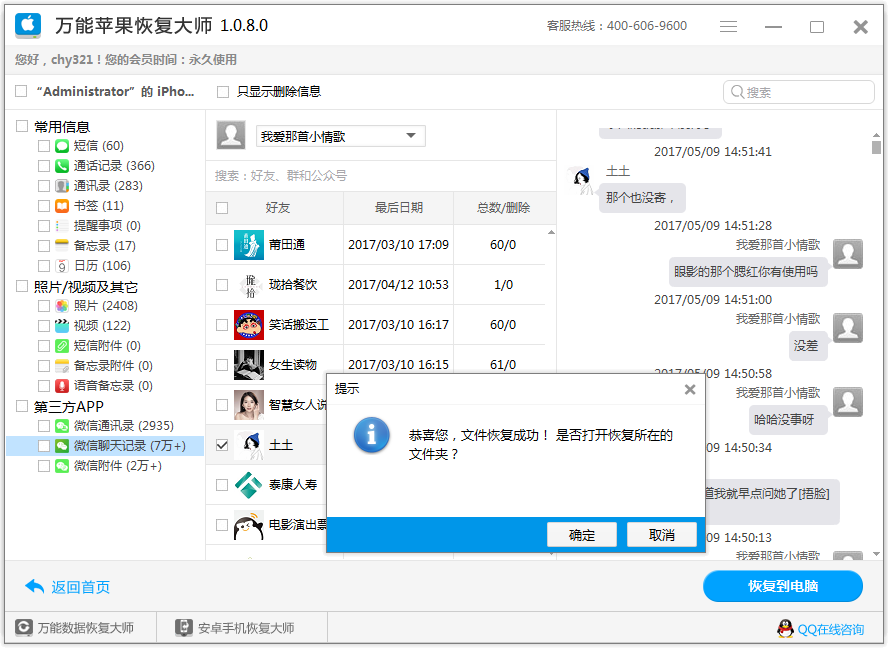
Task: Click the 泰康人寿 logo avatar
Action: 249,485
